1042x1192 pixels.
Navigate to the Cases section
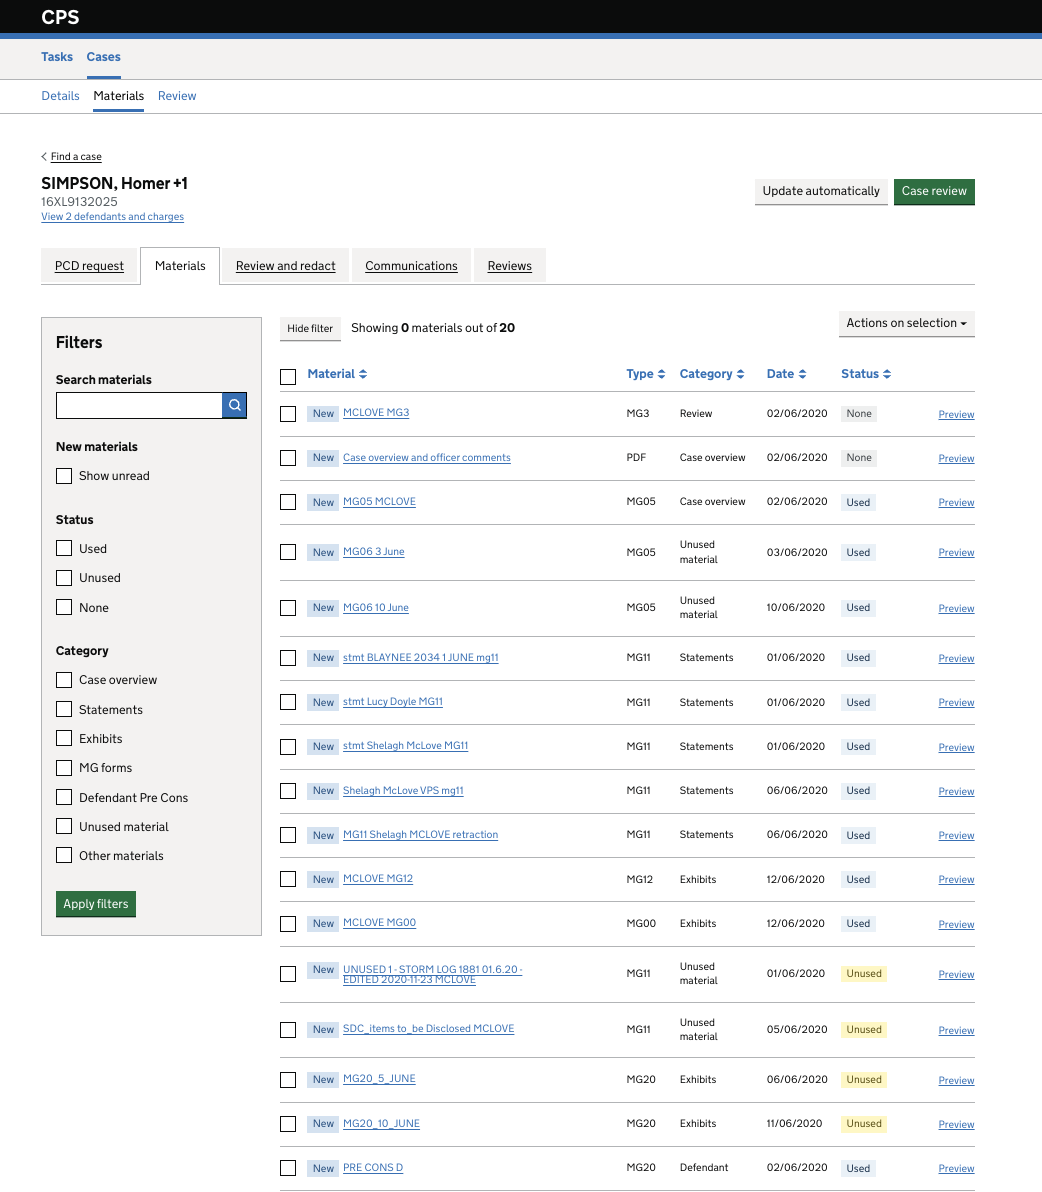tap(103, 57)
